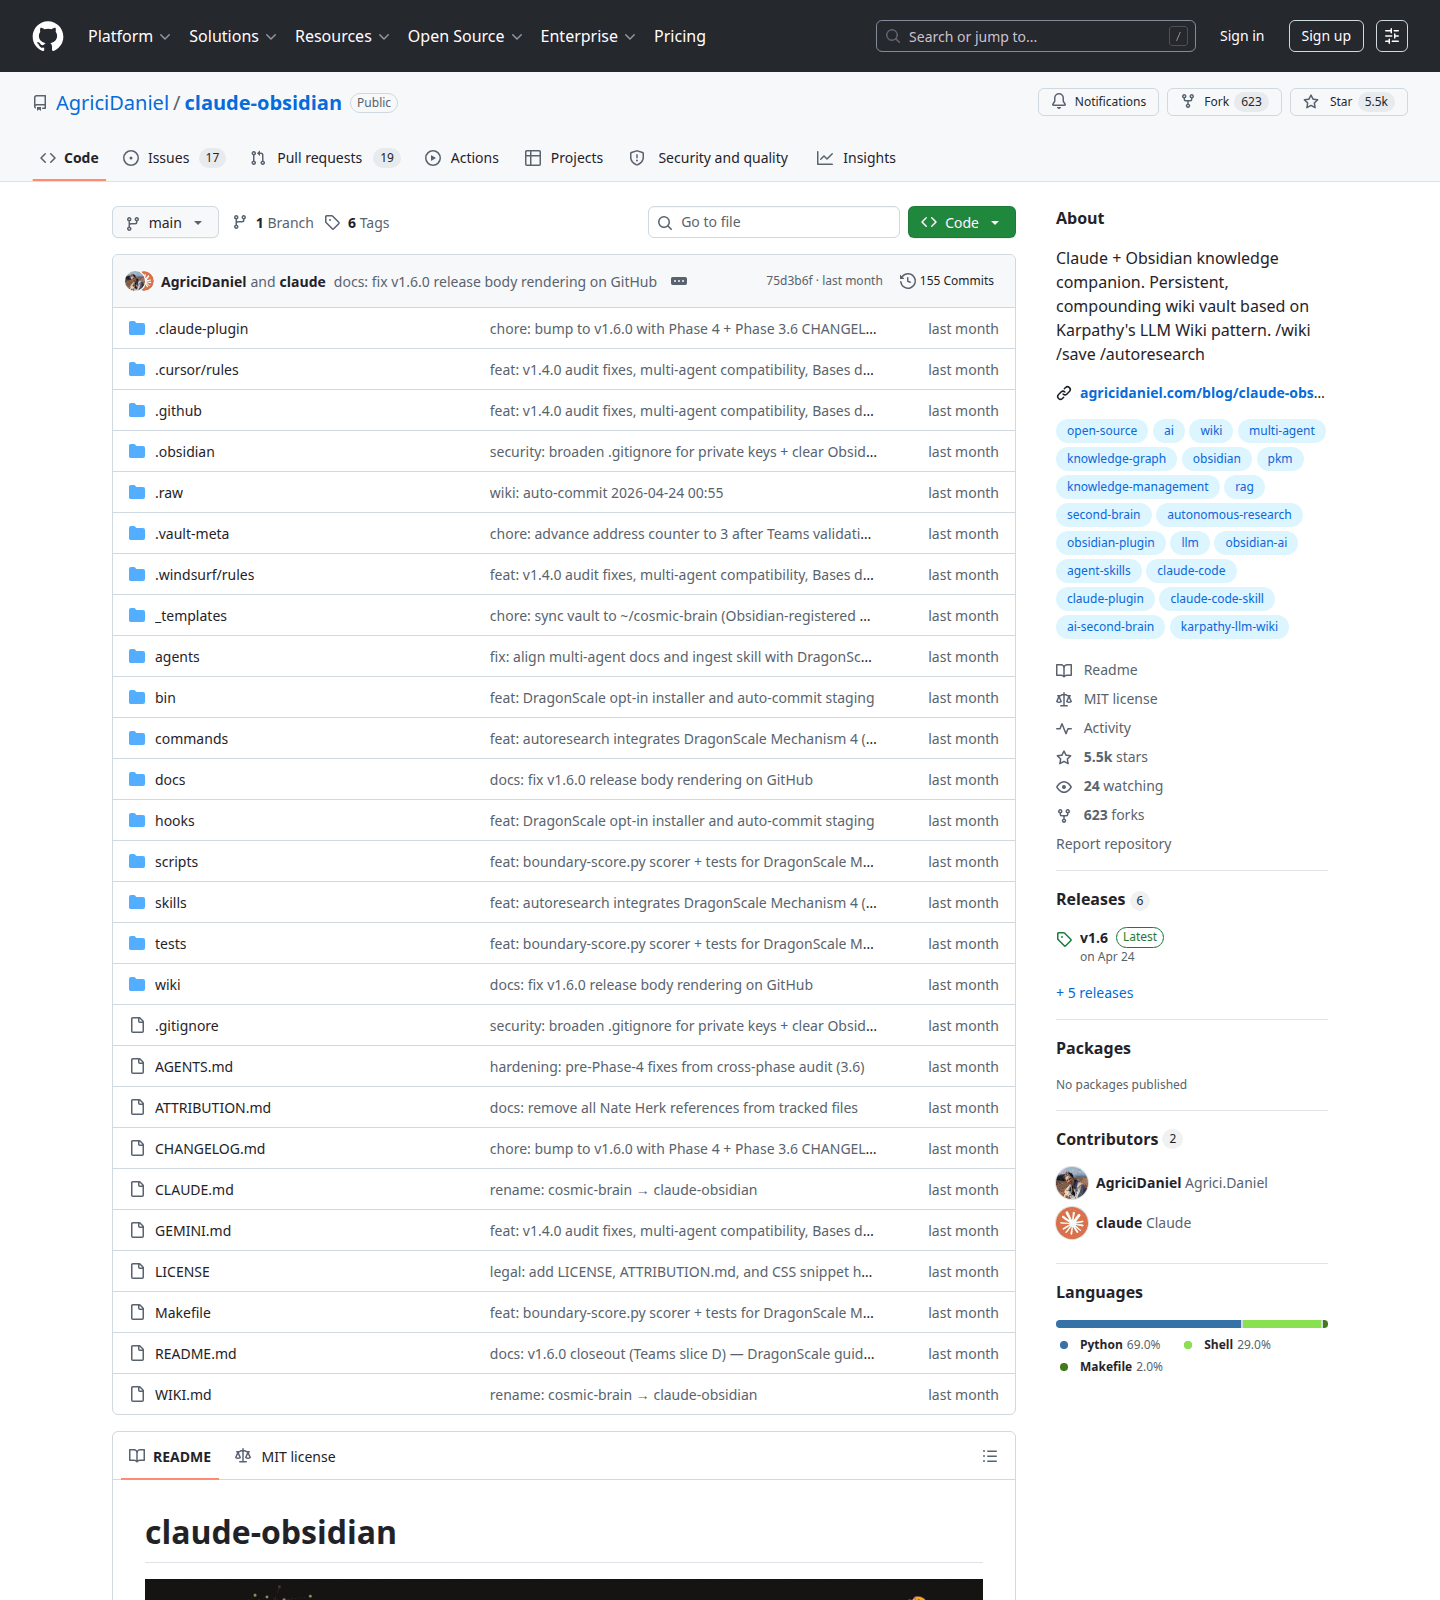The width and height of the screenshot is (1440, 1600).
Task: Click AgriciDaniel contributor avatar
Action: pos(1072,1183)
